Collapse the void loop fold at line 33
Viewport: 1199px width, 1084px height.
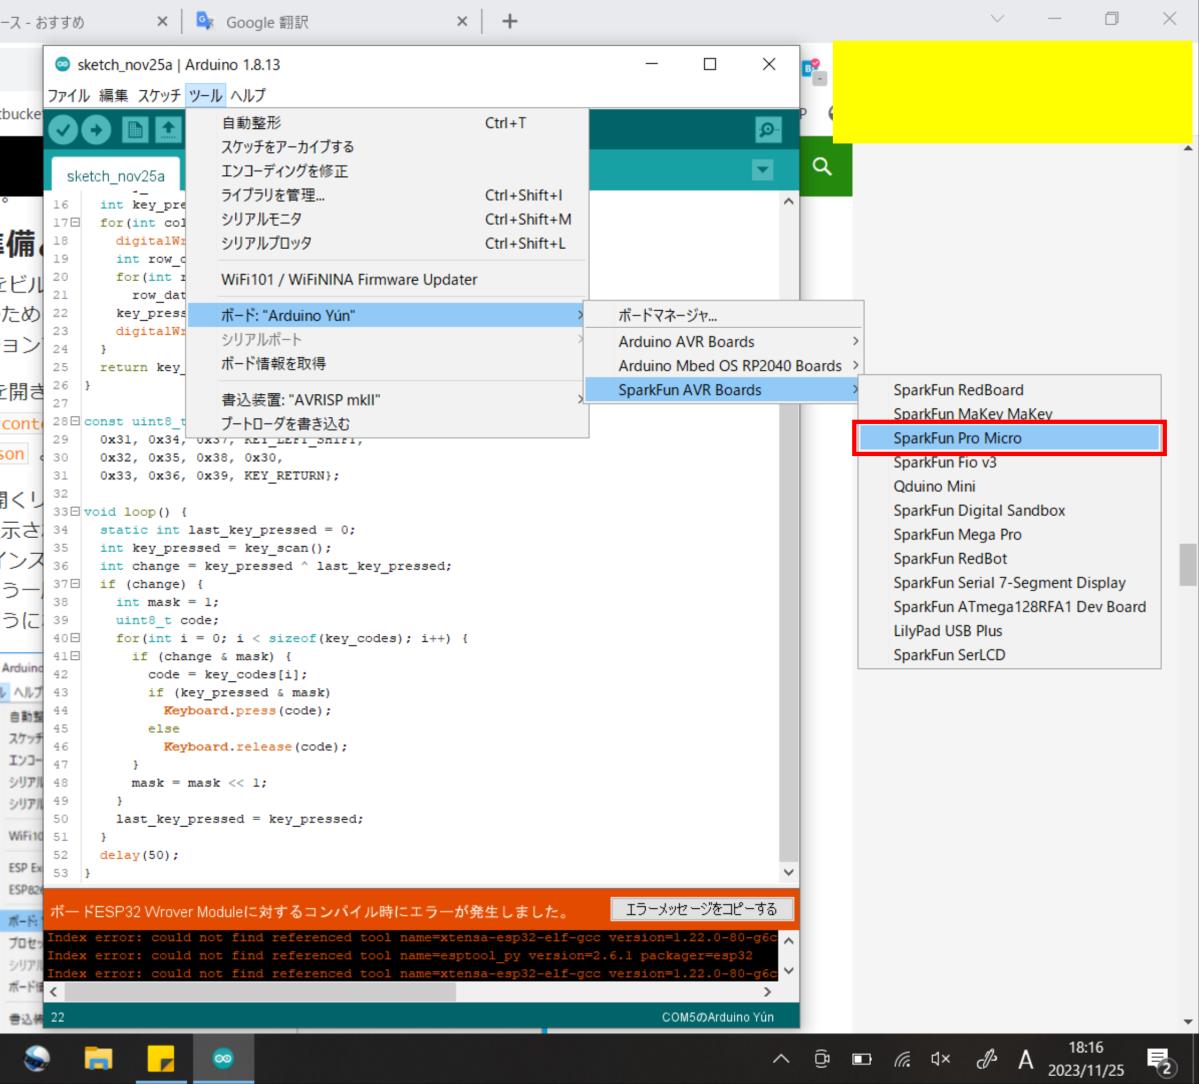(75, 511)
